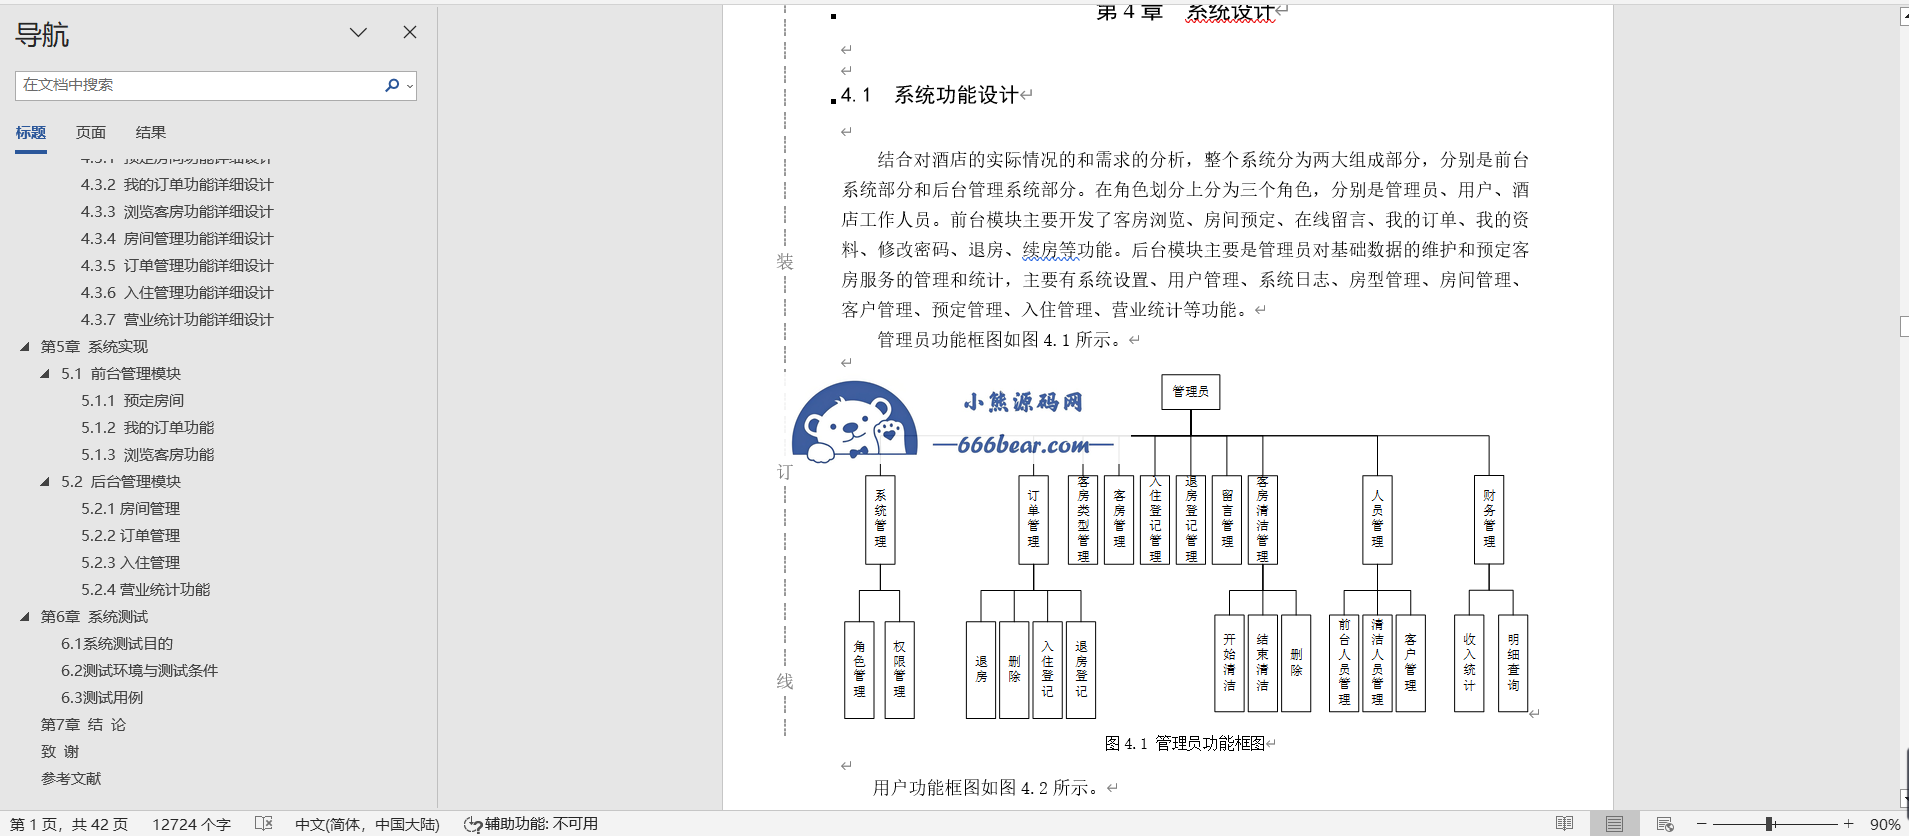Viewport: 1909px width, 836px height.
Task: Jump to heading 5.2.3 入住管理
Action: click(x=131, y=563)
